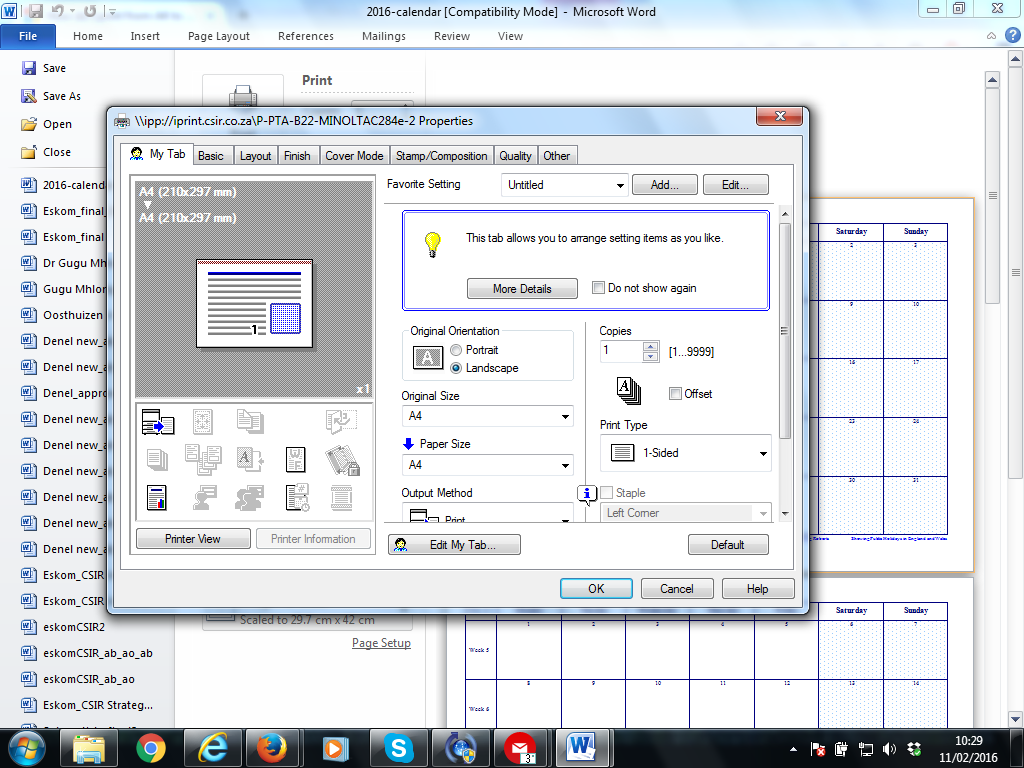
Task: Click the More Details button
Action: (x=522, y=289)
